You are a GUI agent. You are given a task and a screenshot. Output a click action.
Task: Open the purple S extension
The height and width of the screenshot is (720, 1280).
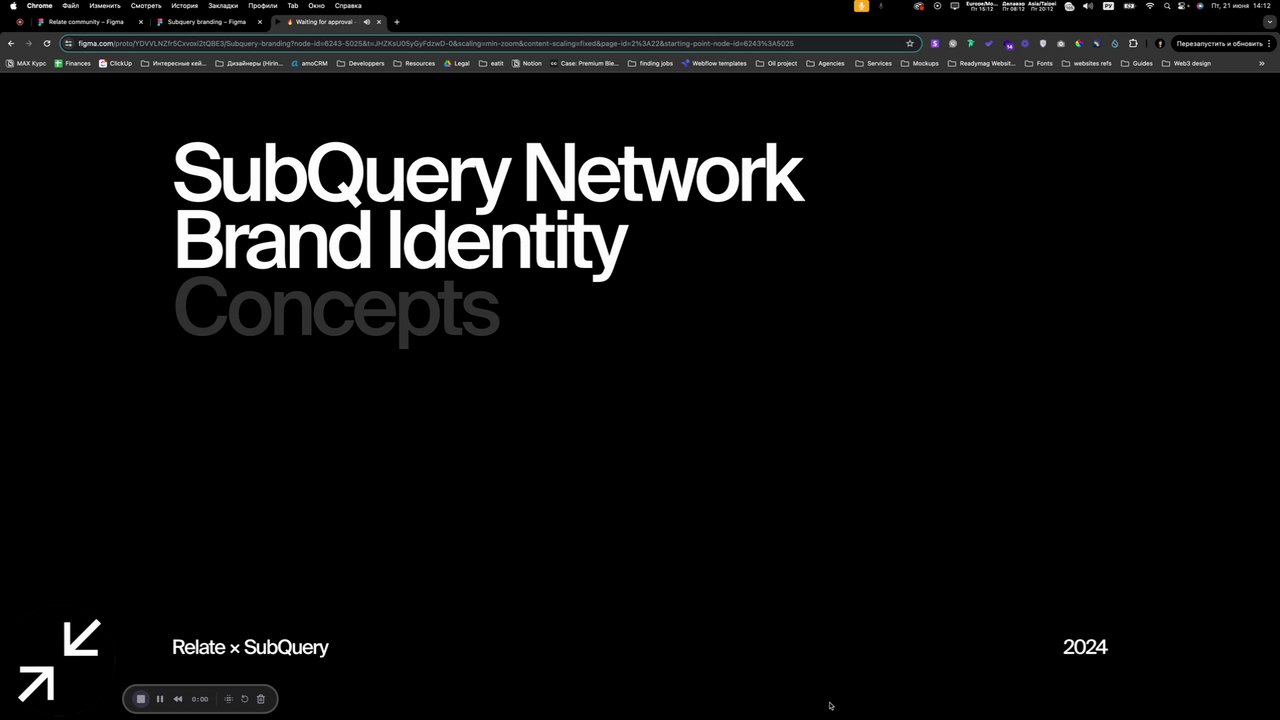[x=935, y=43]
